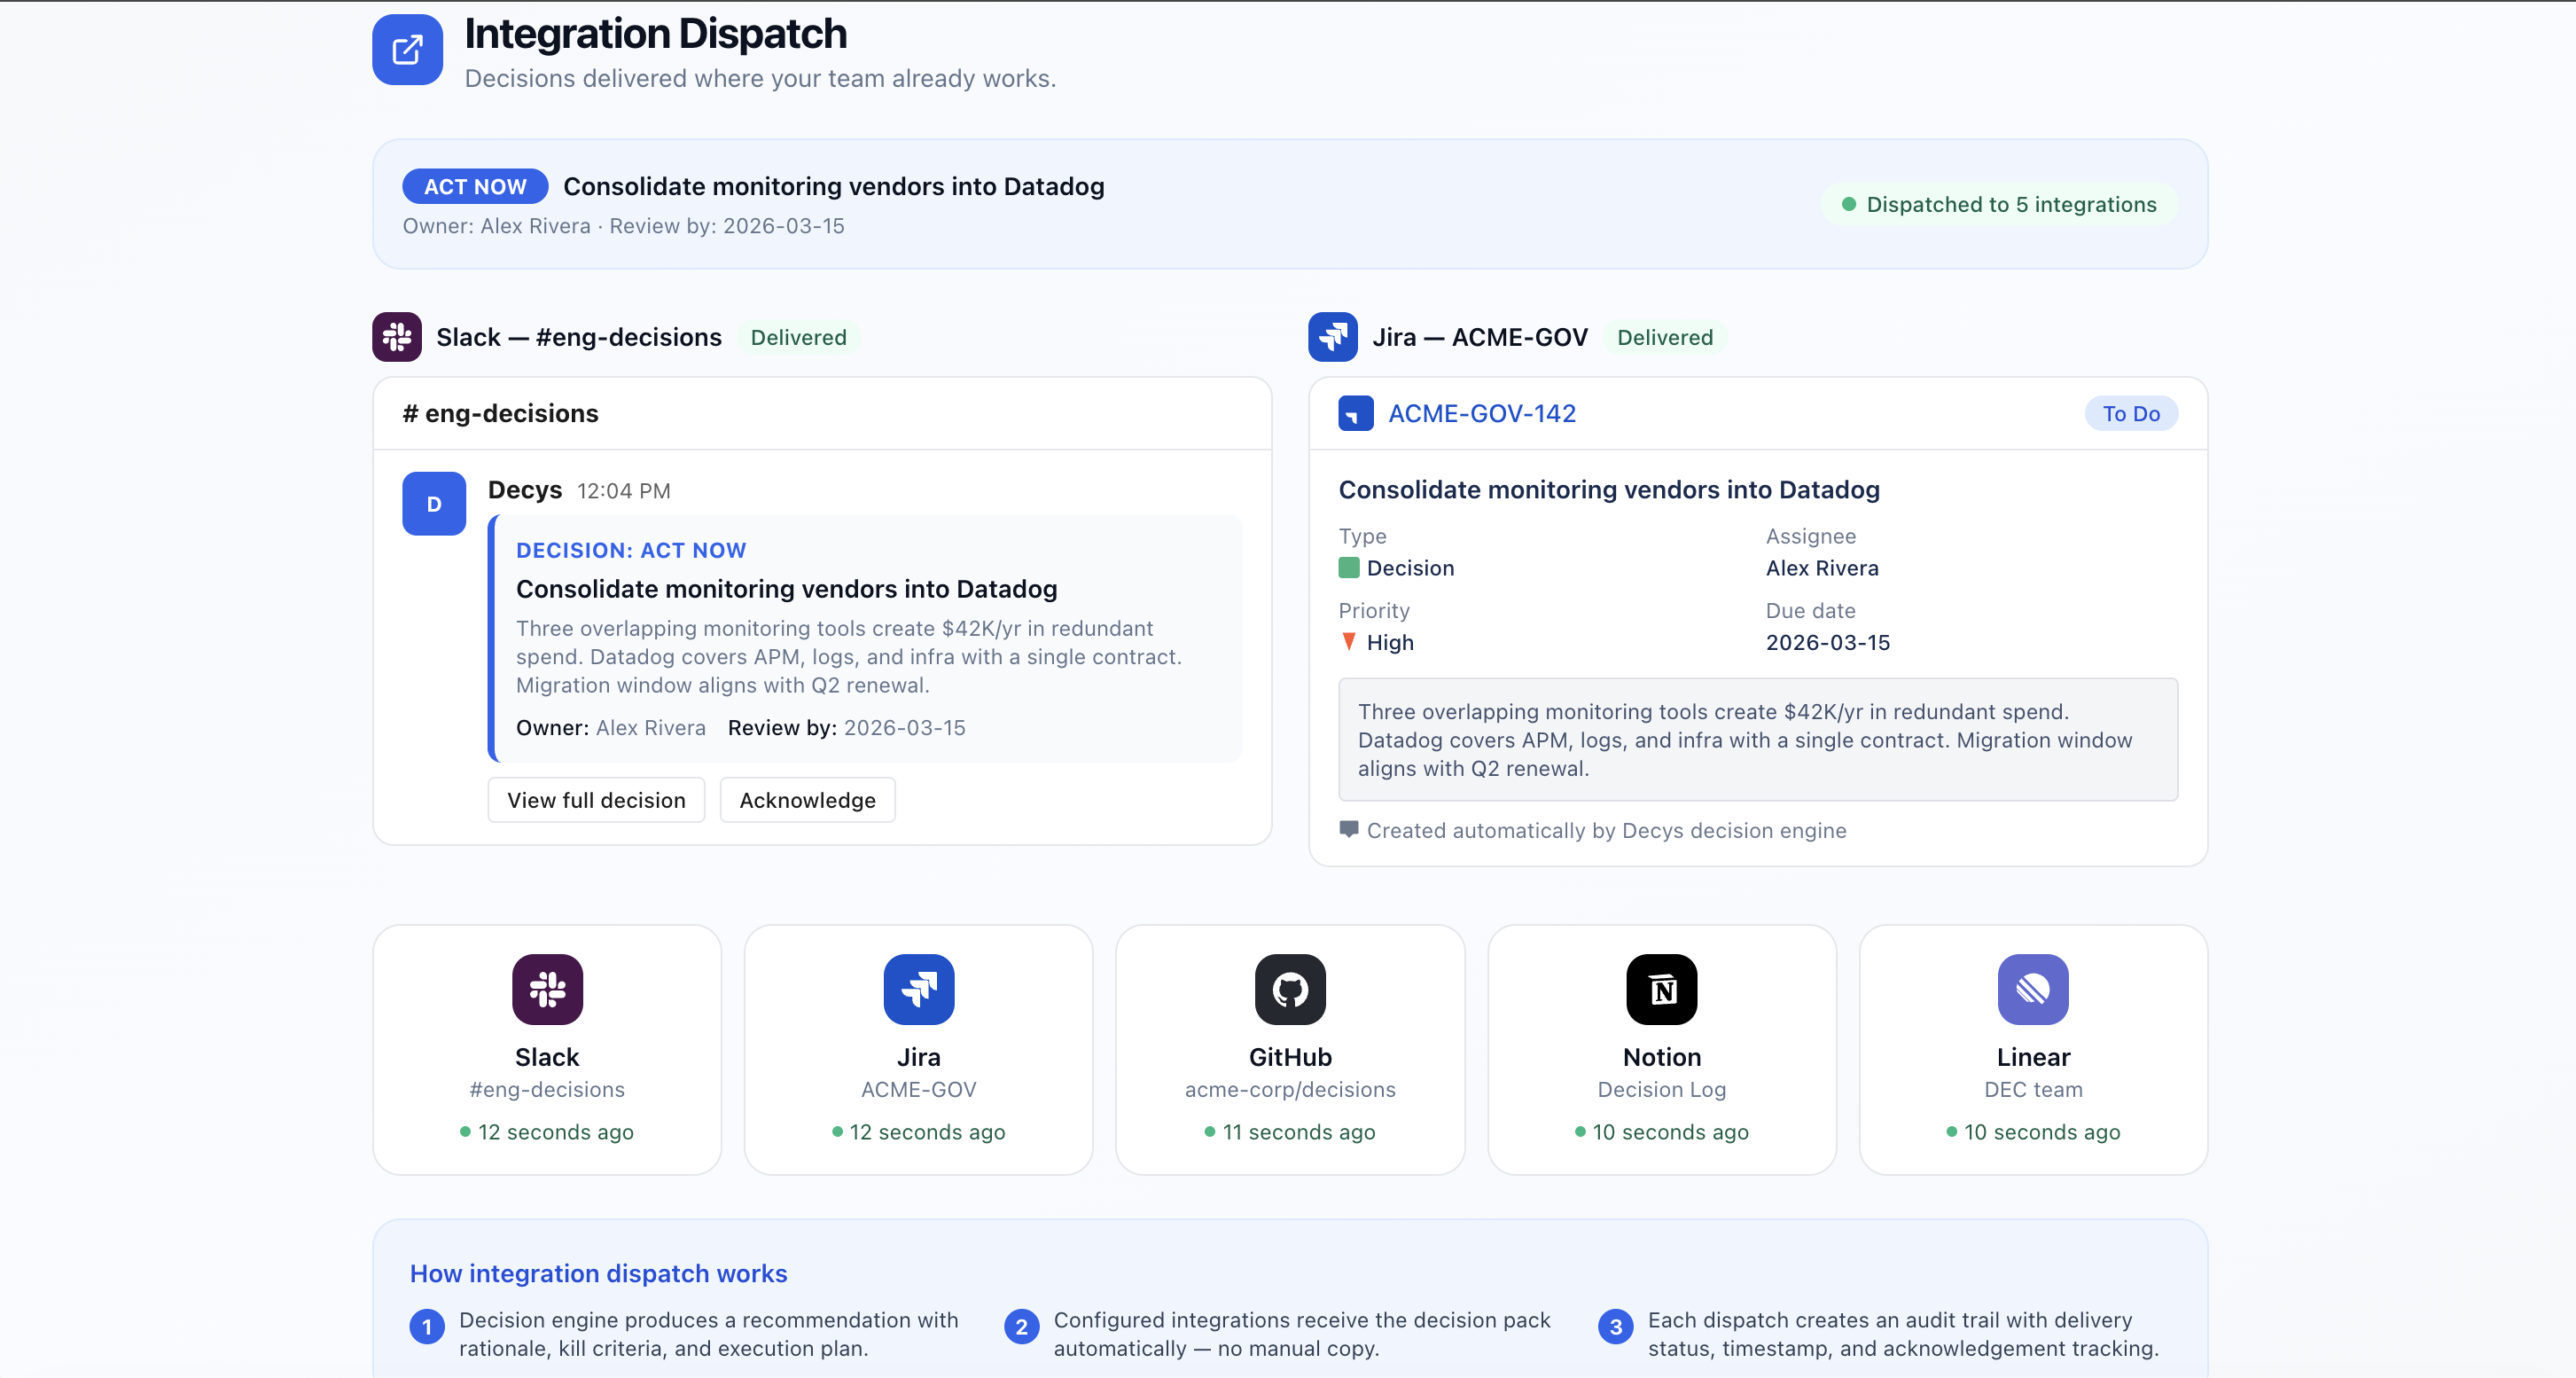
Task: Click the Jira icon in integration card
Action: click(x=918, y=989)
